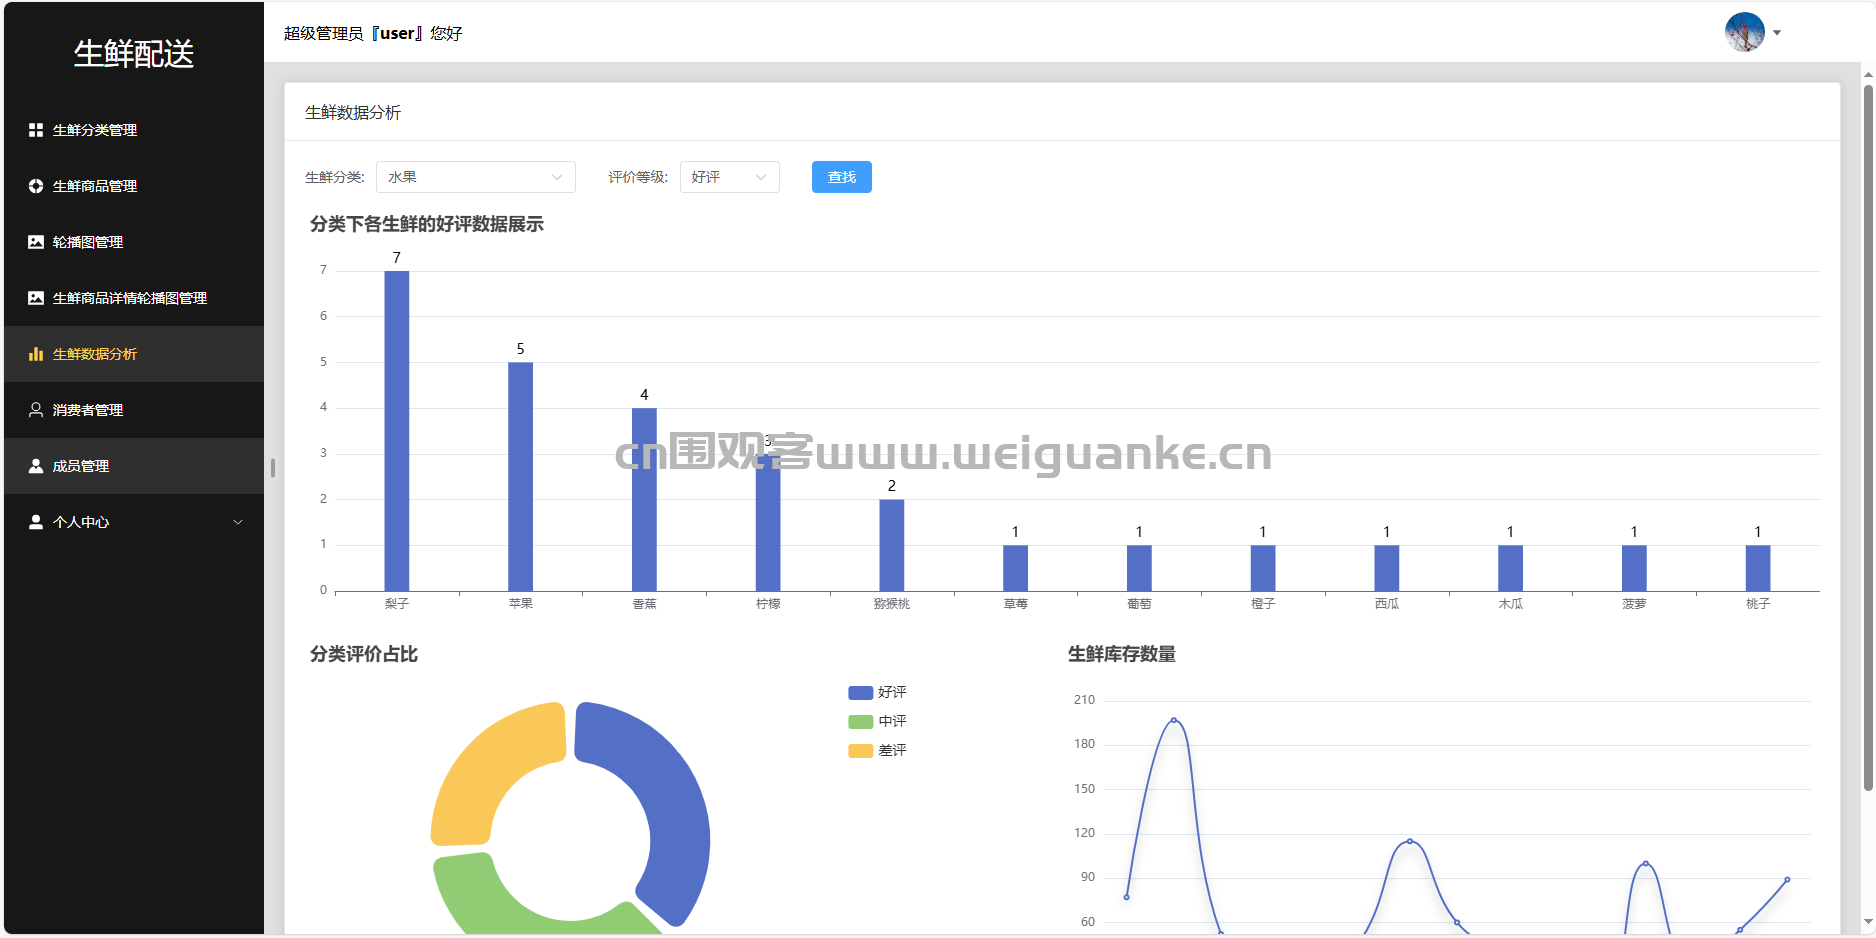Go to 生鲜商品管理 page
The width and height of the screenshot is (1876, 938).
(134, 186)
